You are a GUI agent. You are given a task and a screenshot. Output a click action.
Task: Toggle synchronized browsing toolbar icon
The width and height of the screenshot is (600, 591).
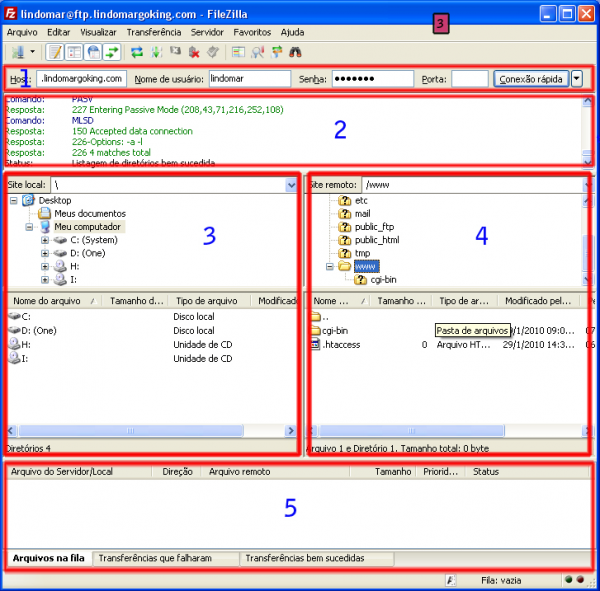pyautogui.click(x=277, y=52)
